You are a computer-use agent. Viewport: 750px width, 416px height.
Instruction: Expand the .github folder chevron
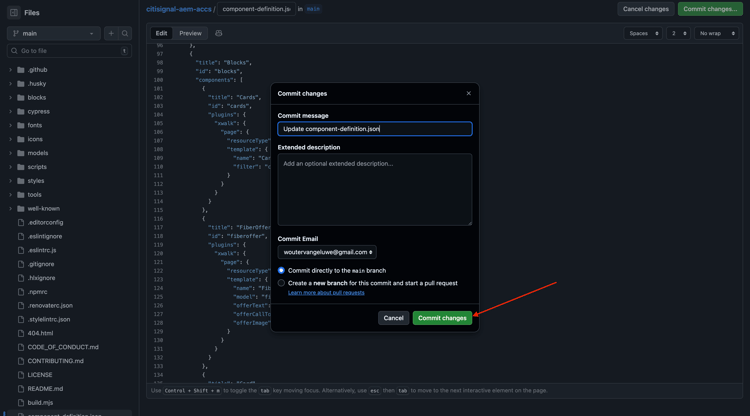pos(11,70)
